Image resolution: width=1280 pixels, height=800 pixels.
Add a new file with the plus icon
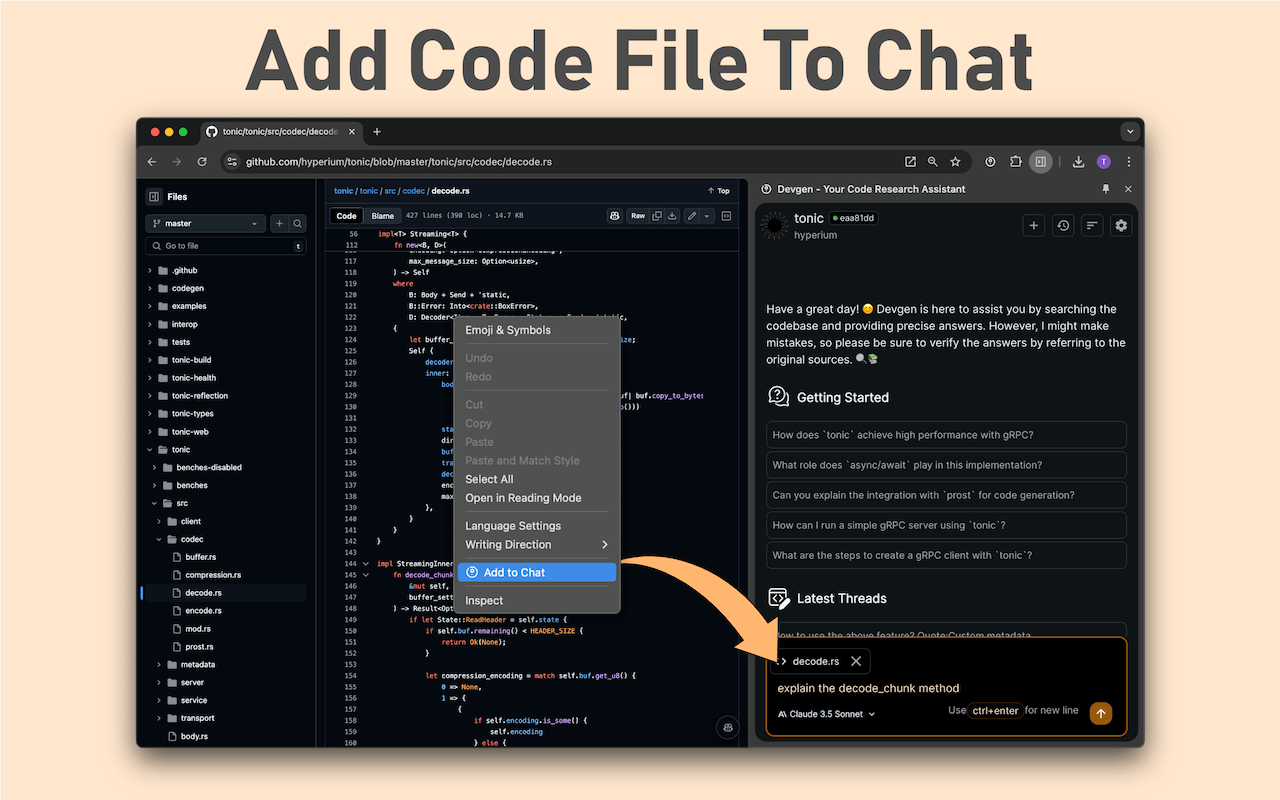(280, 224)
